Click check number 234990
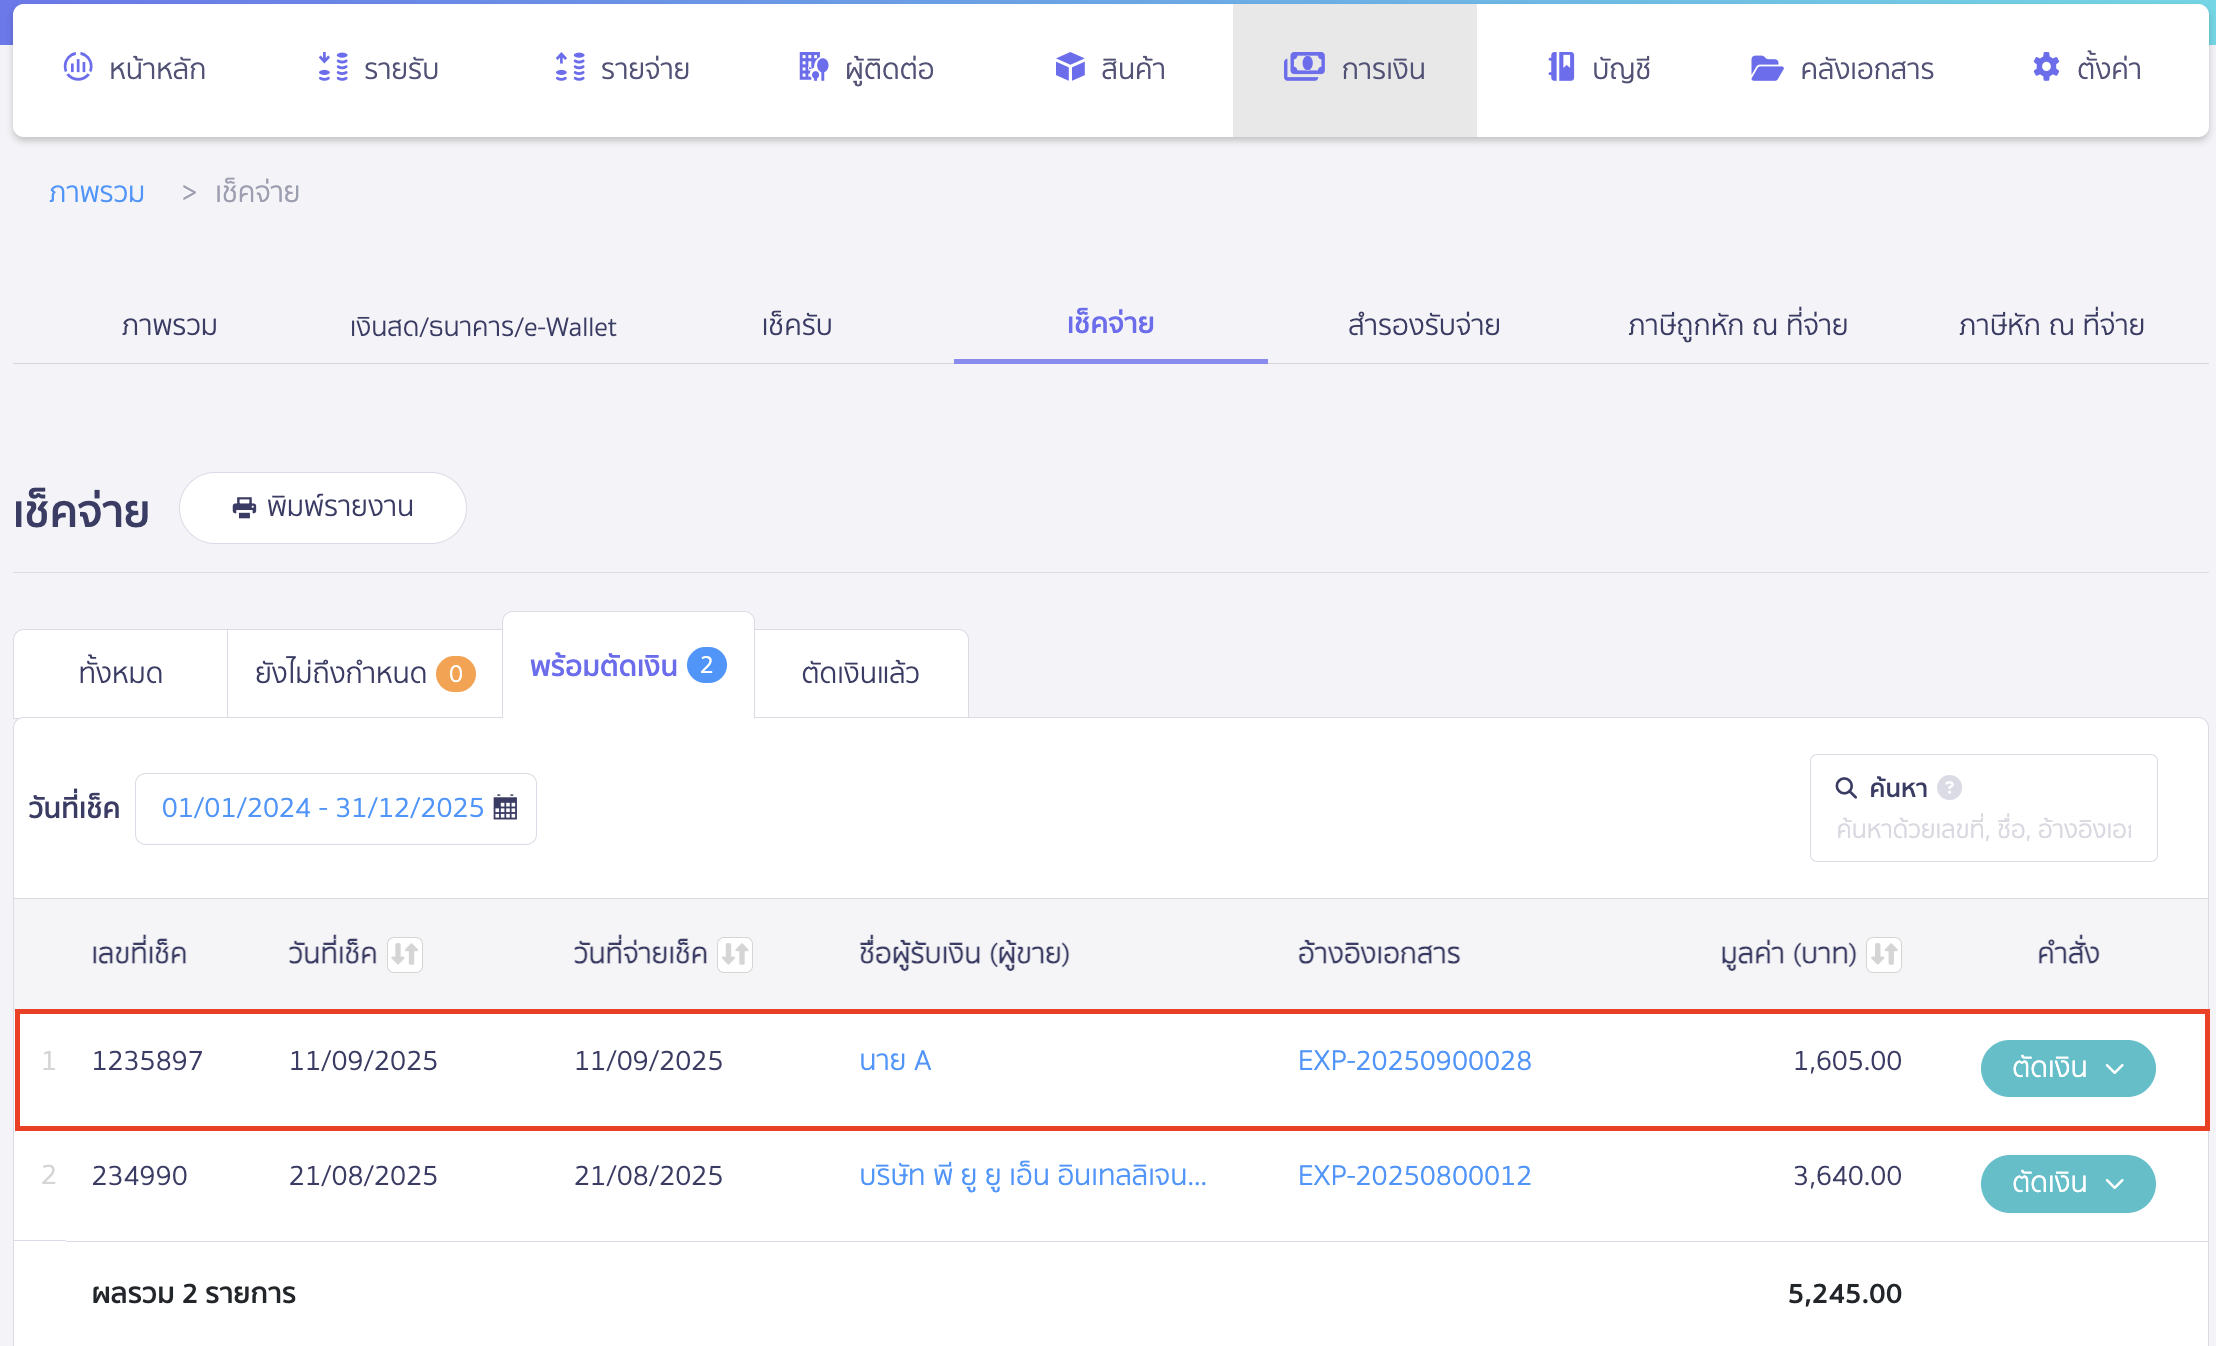This screenshot has width=2216, height=1346. (x=139, y=1176)
